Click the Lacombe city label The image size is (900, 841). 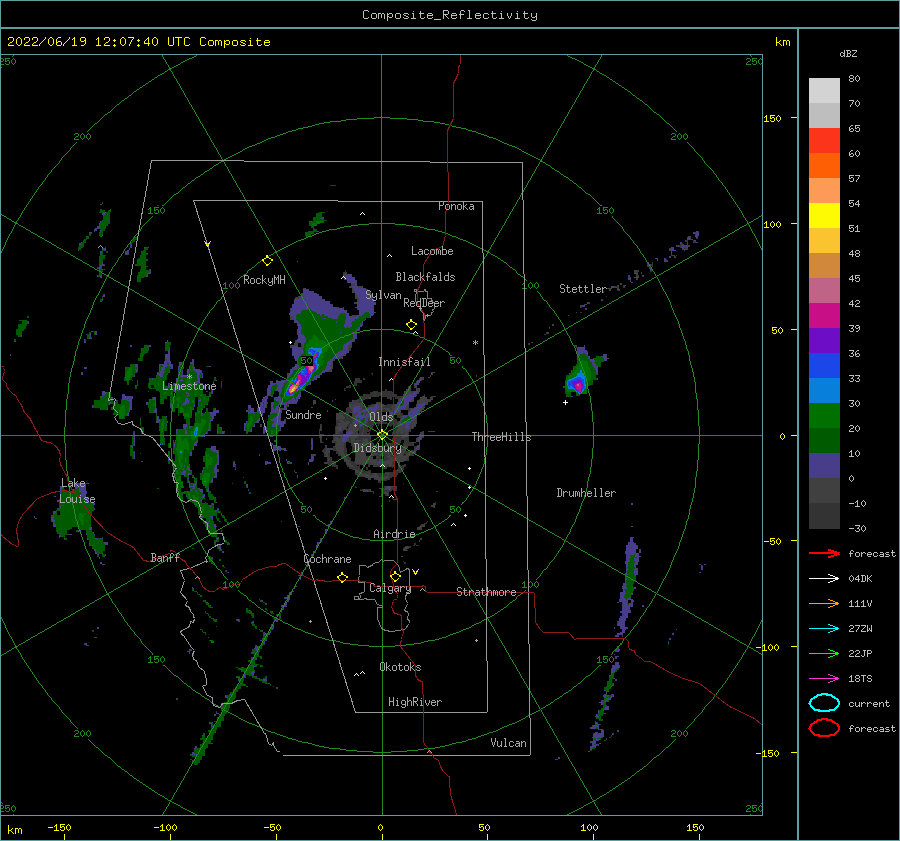point(432,251)
